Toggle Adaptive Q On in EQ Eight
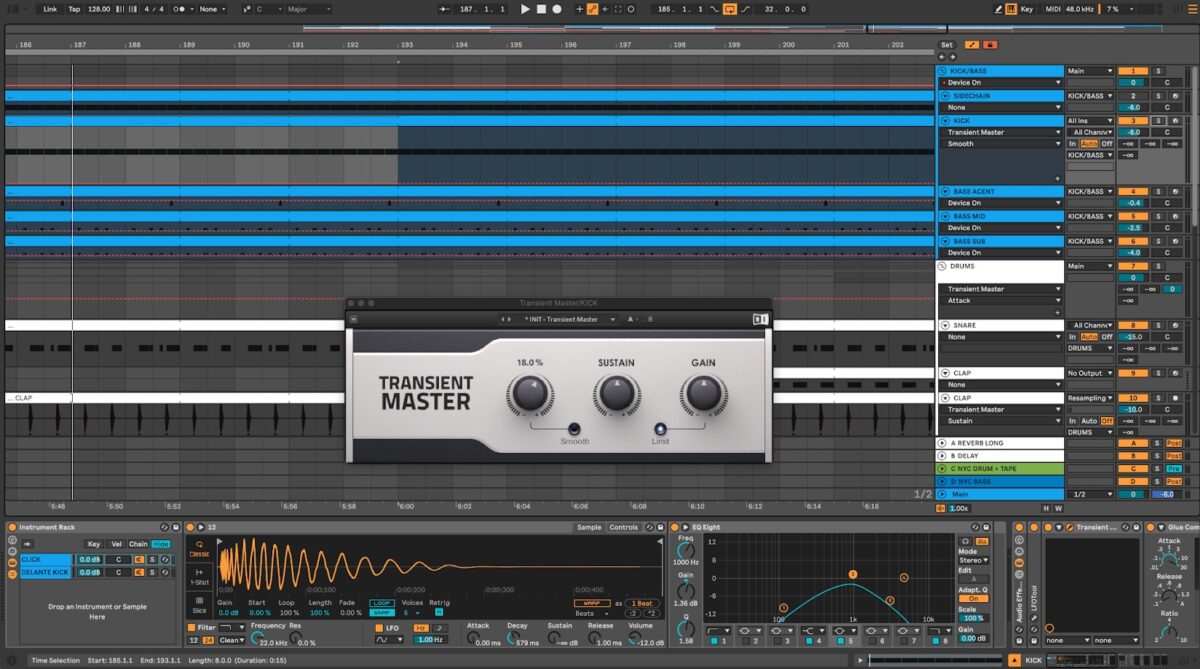The width and height of the screenshot is (1200, 669). [972, 598]
